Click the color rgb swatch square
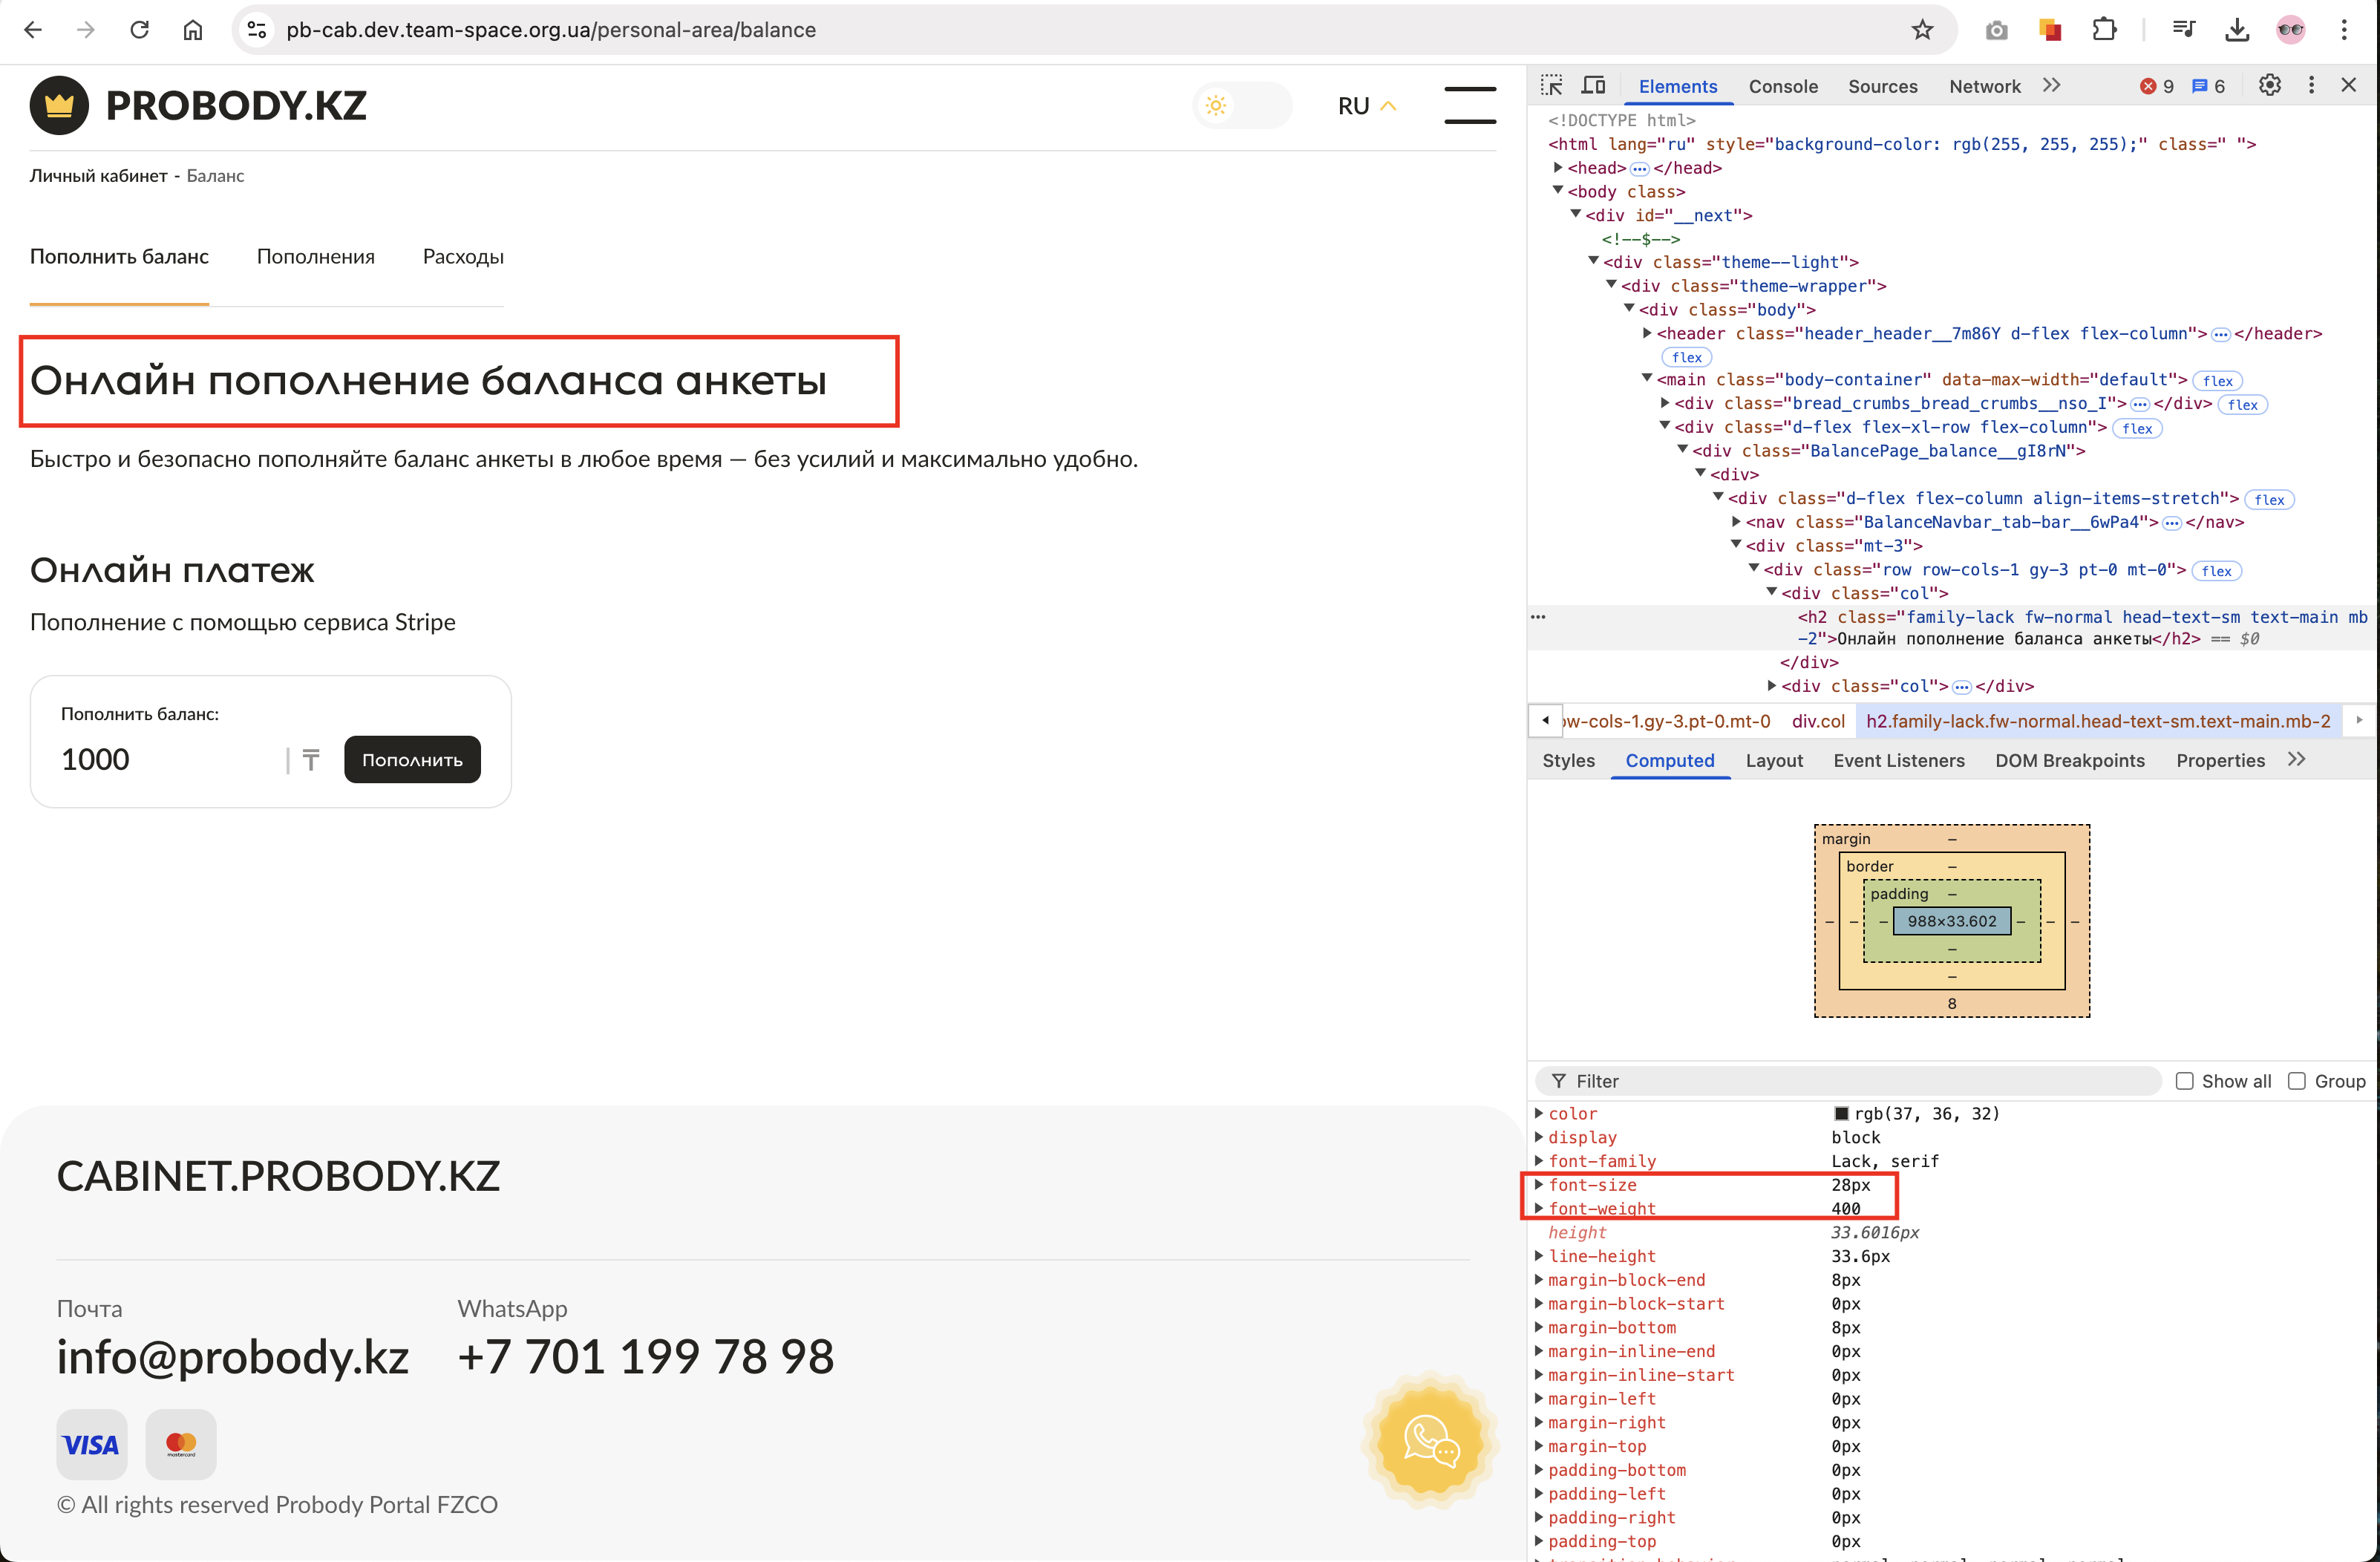 pos(1841,1114)
